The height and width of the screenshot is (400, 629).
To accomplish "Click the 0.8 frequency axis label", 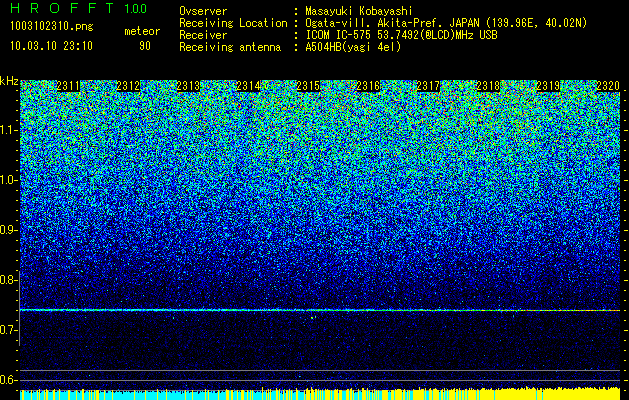I will [8, 280].
